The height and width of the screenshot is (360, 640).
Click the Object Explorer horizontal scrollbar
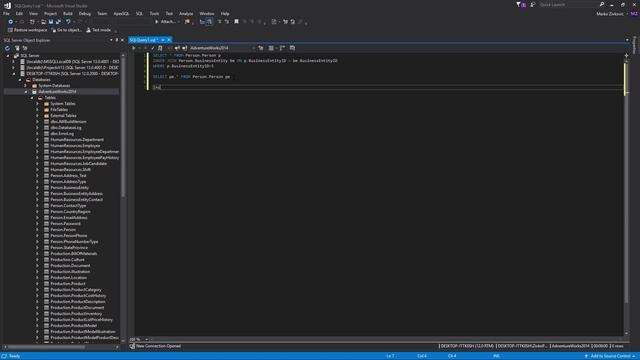click(x=47, y=347)
